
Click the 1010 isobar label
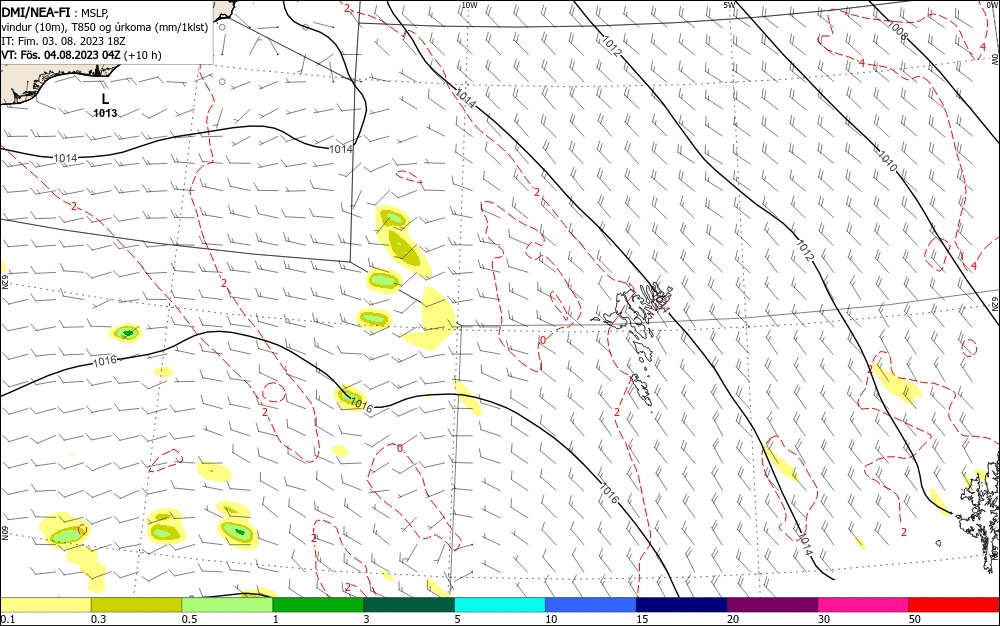click(x=887, y=161)
